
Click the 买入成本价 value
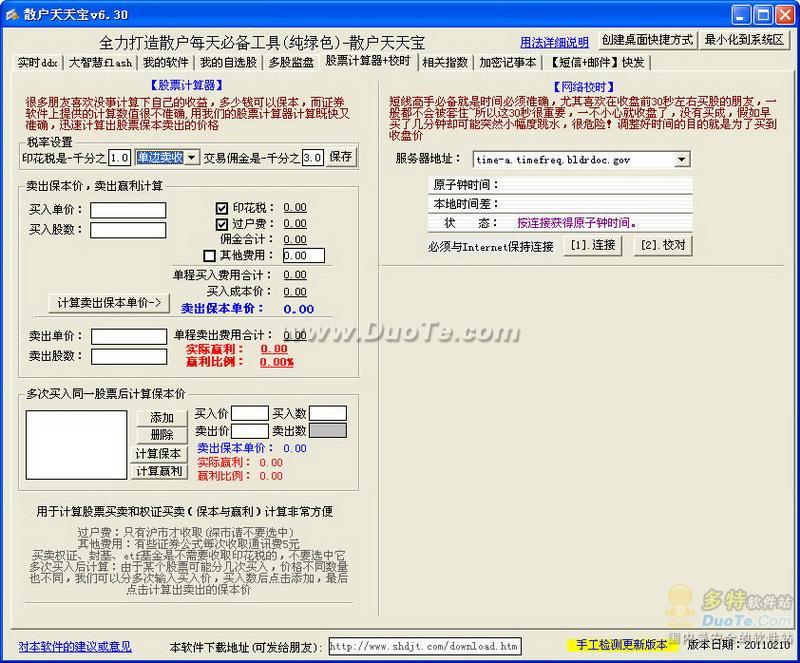[x=295, y=291]
